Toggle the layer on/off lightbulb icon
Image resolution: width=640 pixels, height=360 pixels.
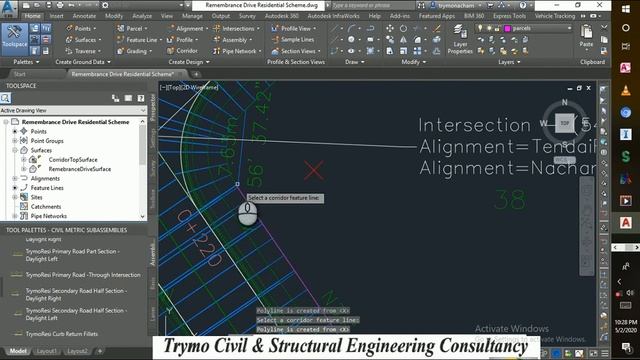pyautogui.click(x=480, y=28)
